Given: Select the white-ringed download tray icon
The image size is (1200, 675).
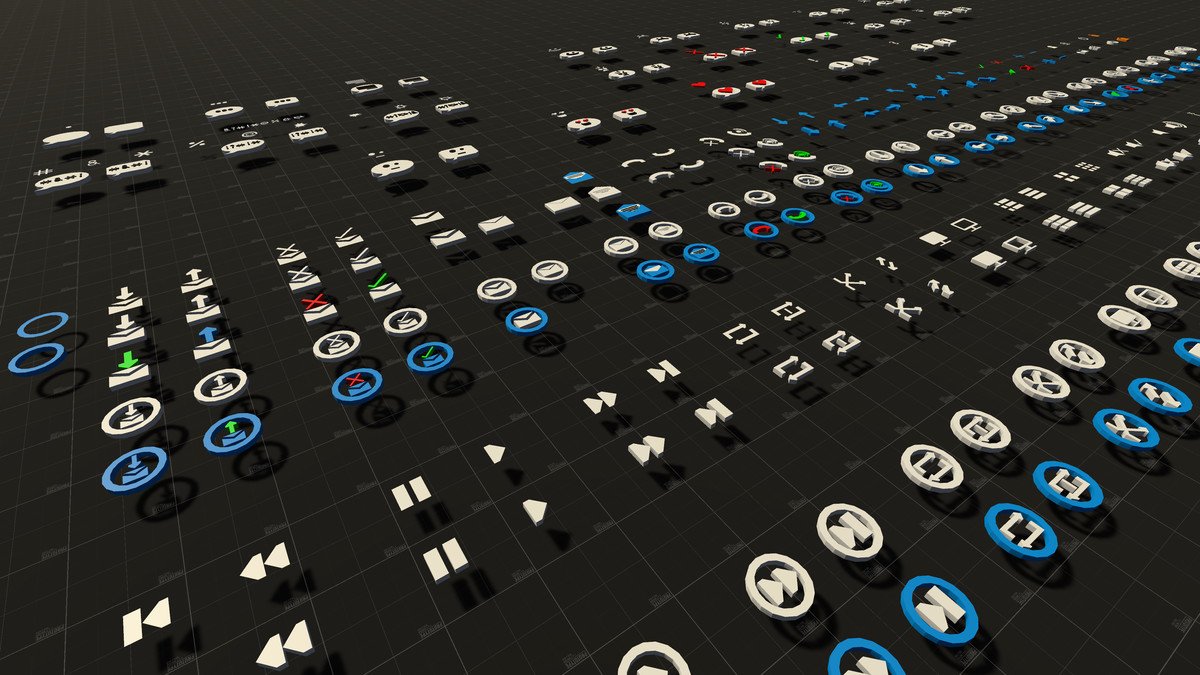Looking at the screenshot, I should pos(131,416).
